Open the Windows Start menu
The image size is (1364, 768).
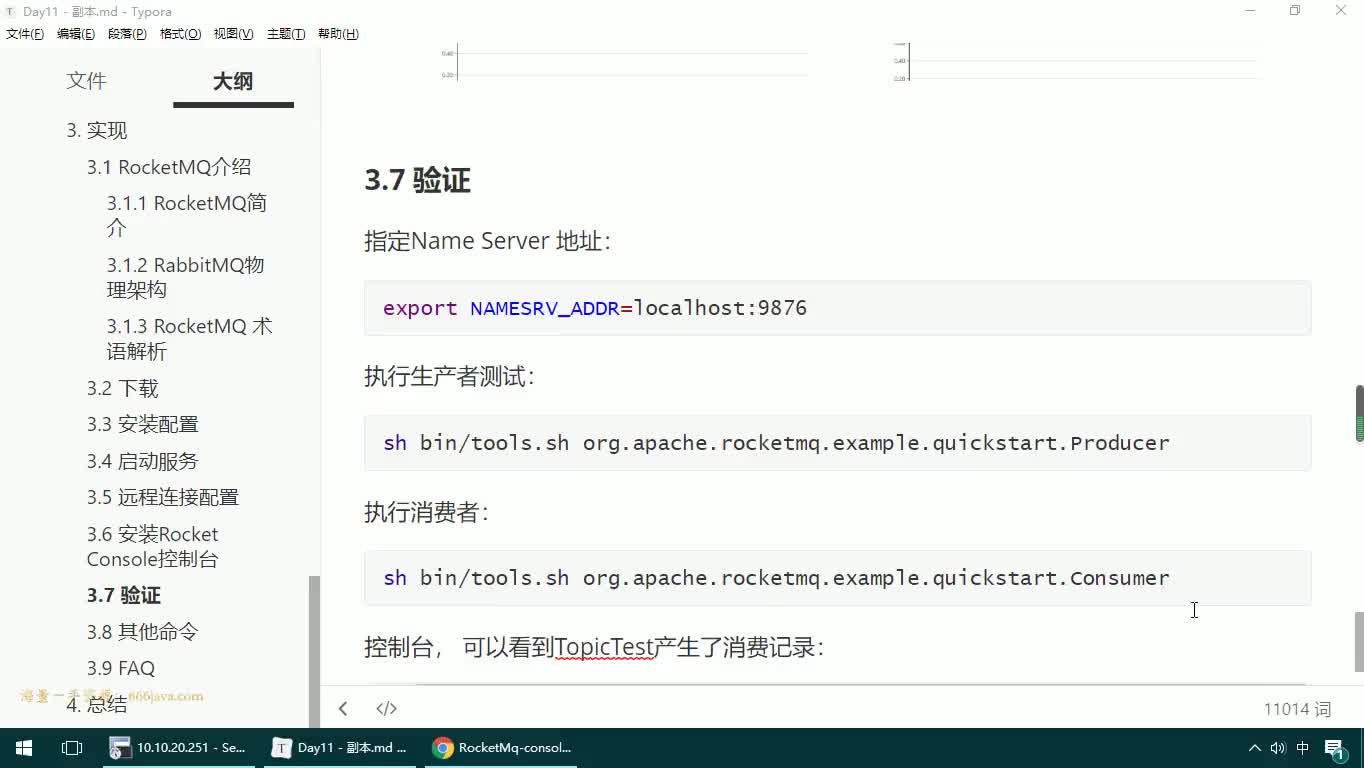24,747
